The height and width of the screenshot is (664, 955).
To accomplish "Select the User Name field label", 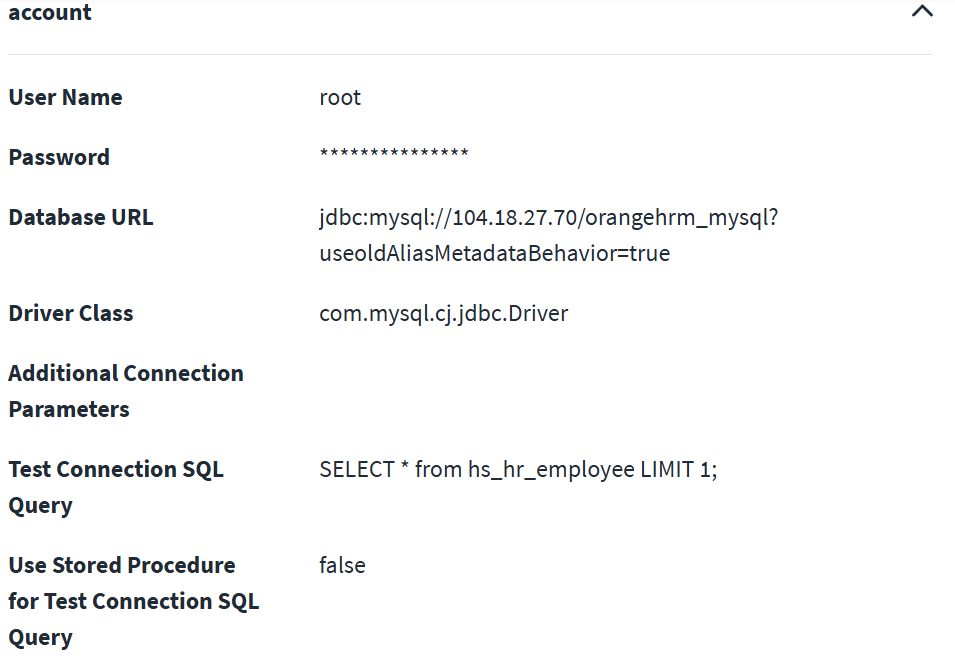I will pyautogui.click(x=65, y=97).
